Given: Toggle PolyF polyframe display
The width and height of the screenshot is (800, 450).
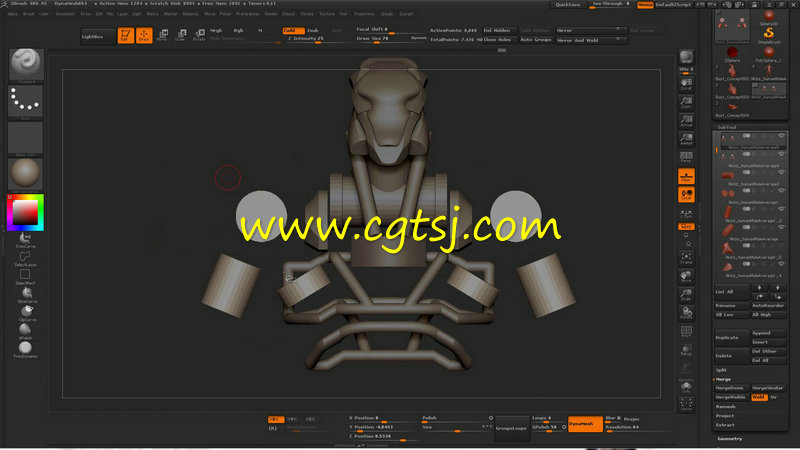Looking at the screenshot, I should (x=686, y=332).
